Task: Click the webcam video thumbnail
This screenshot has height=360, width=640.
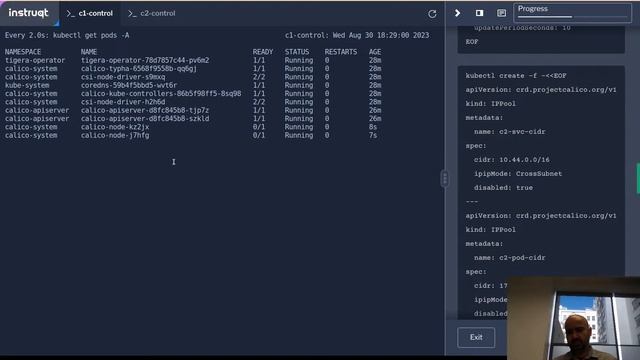Action: (x=573, y=318)
